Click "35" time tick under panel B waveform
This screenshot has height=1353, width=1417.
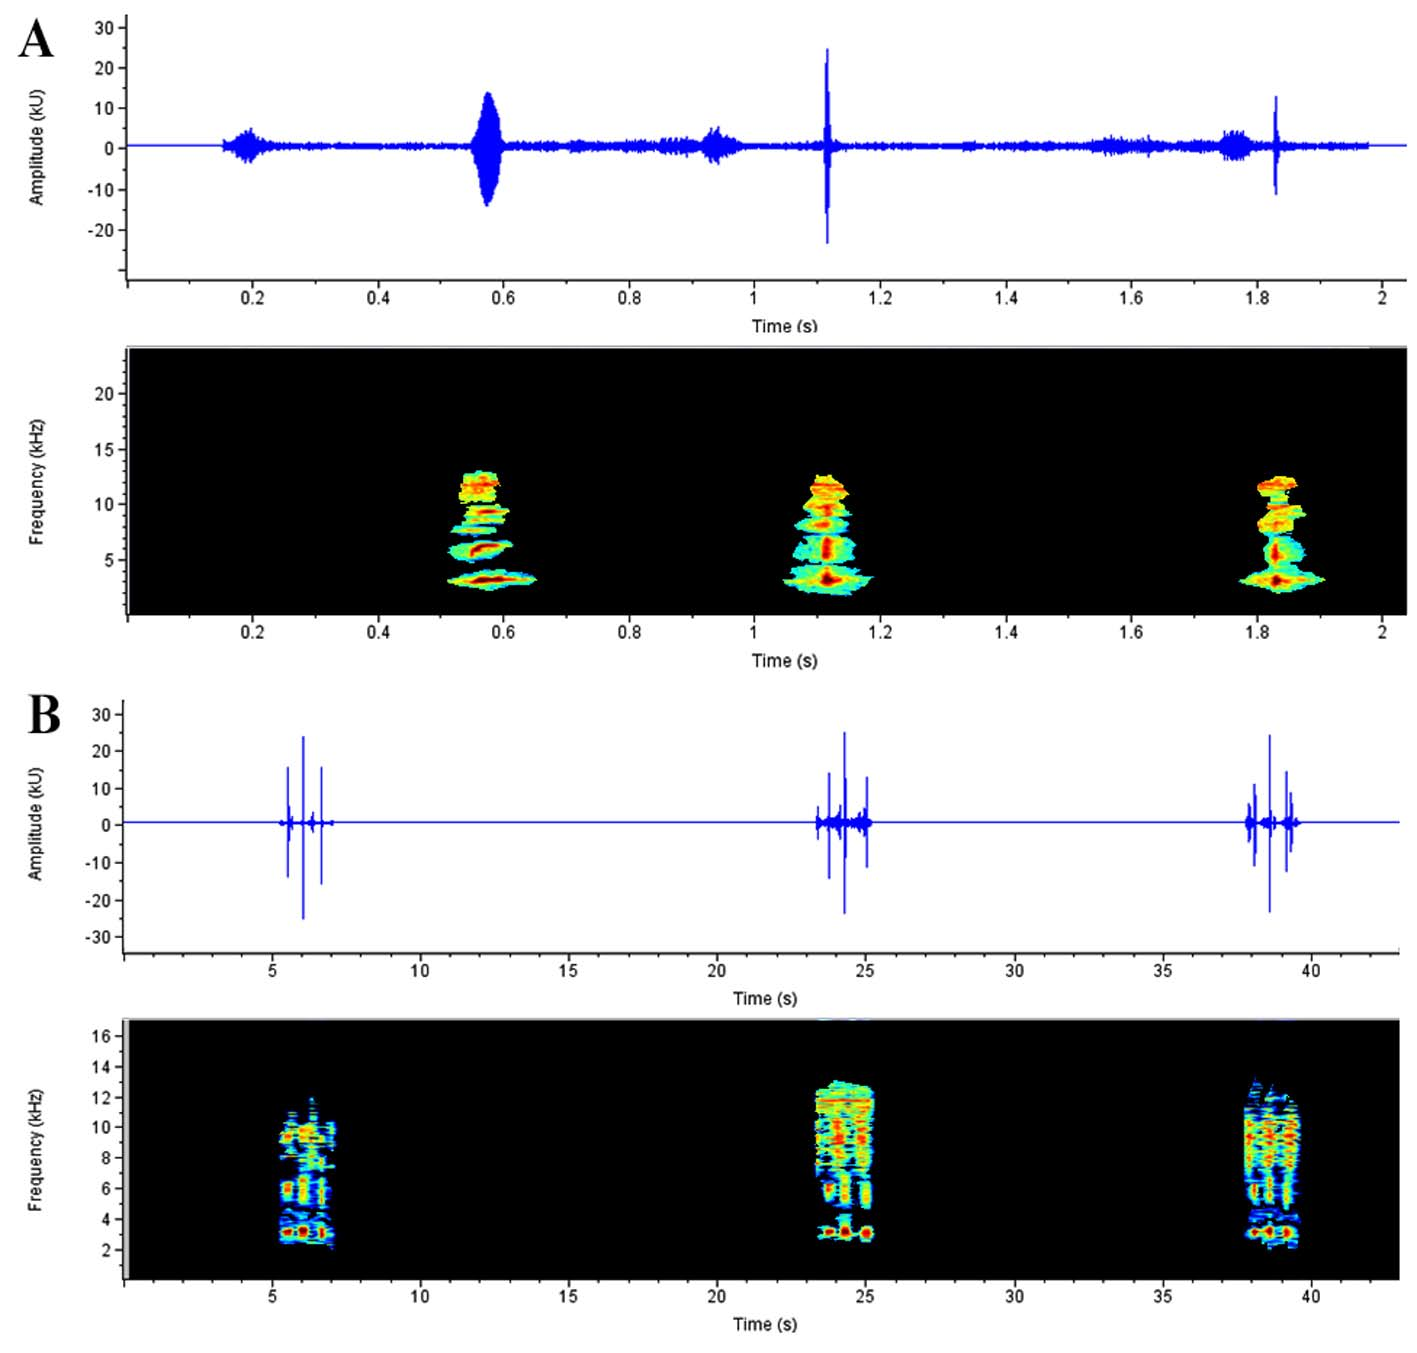1162,970
